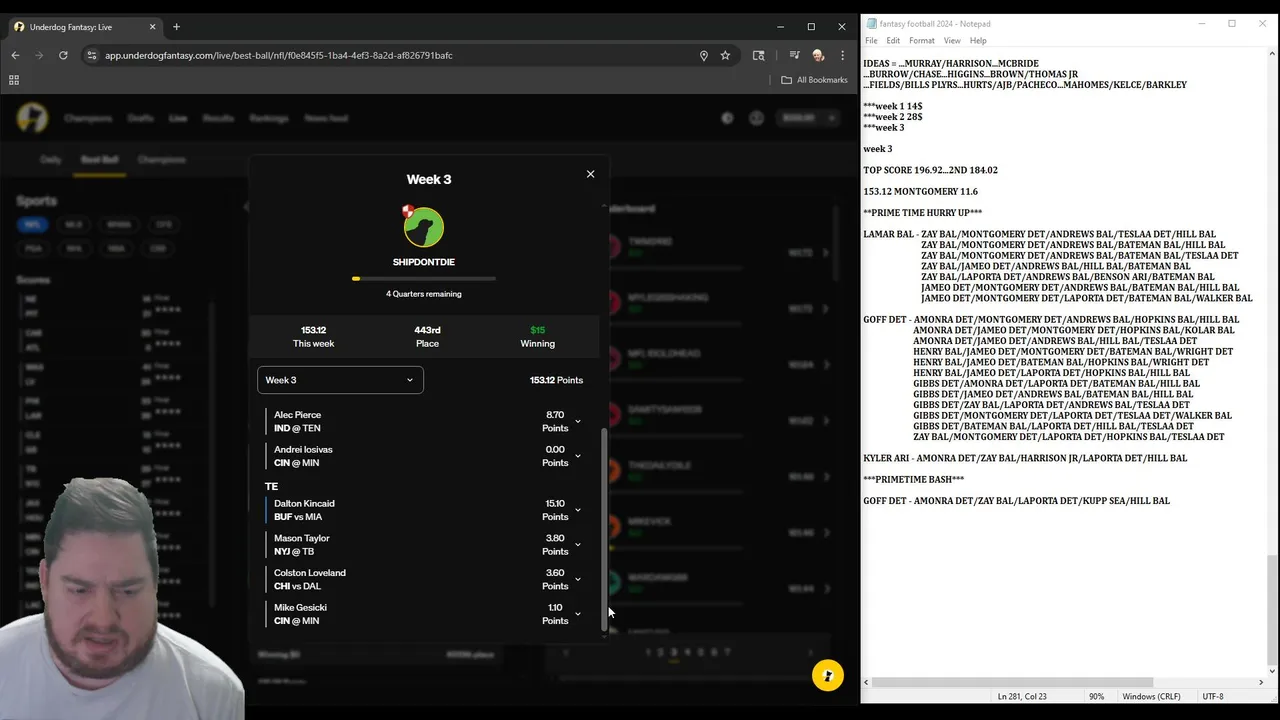The height and width of the screenshot is (720, 1280).
Task: Click Notepad scroll down arrow
Action: pos(1271,671)
